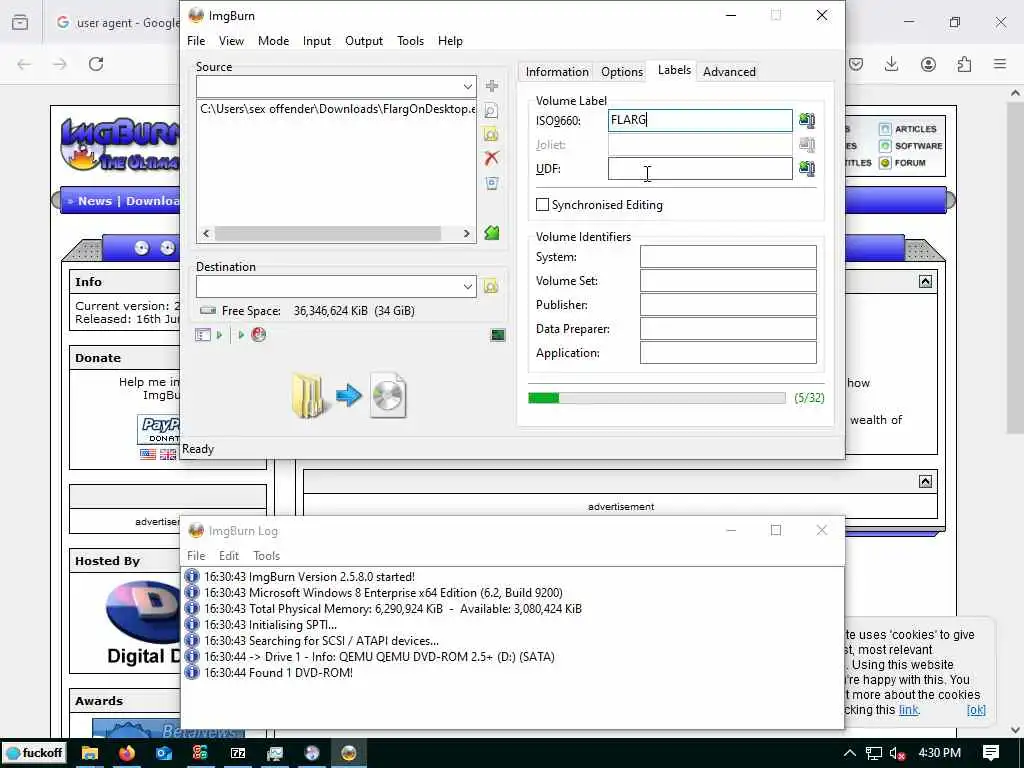Viewport: 1024px width, 768px height.
Task: Click Firefox reload icon in browser
Action: pyautogui.click(x=96, y=64)
